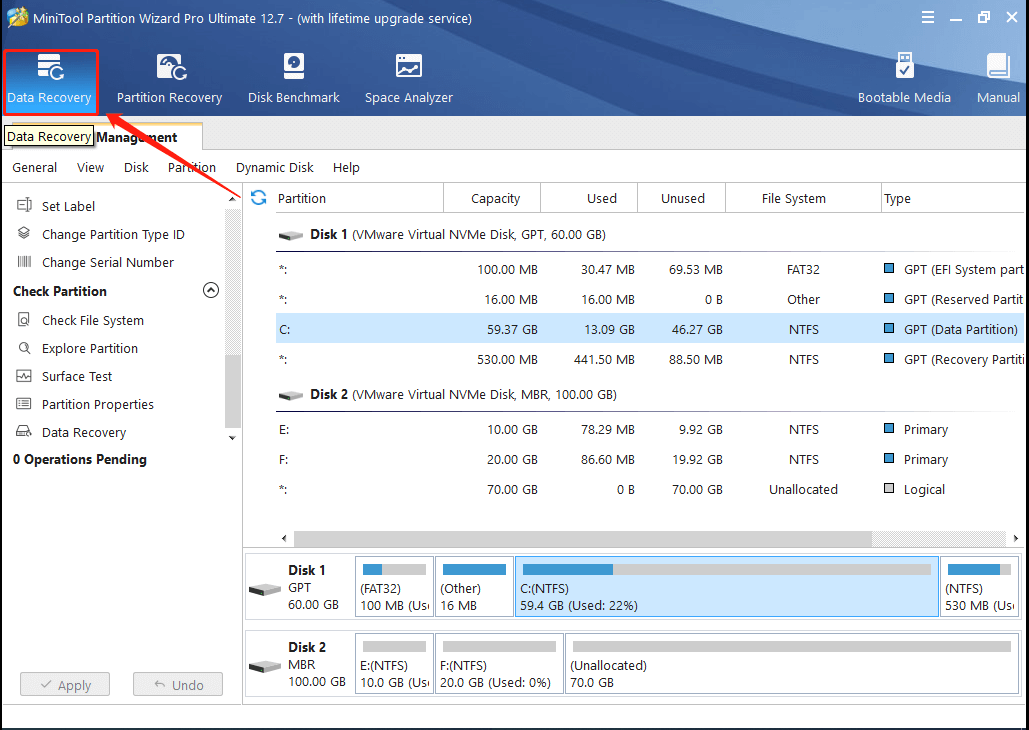The height and width of the screenshot is (730, 1029).
Task: Collapse the Check Partition section
Action: pyautogui.click(x=211, y=290)
